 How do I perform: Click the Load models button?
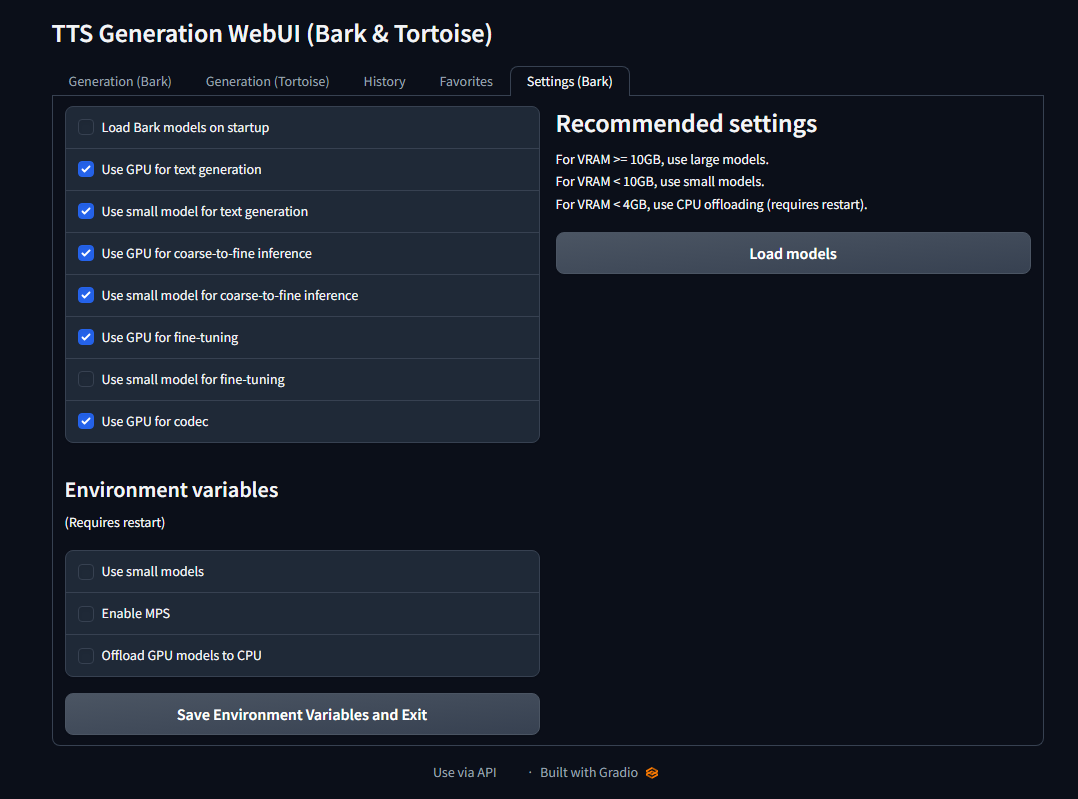click(x=793, y=253)
